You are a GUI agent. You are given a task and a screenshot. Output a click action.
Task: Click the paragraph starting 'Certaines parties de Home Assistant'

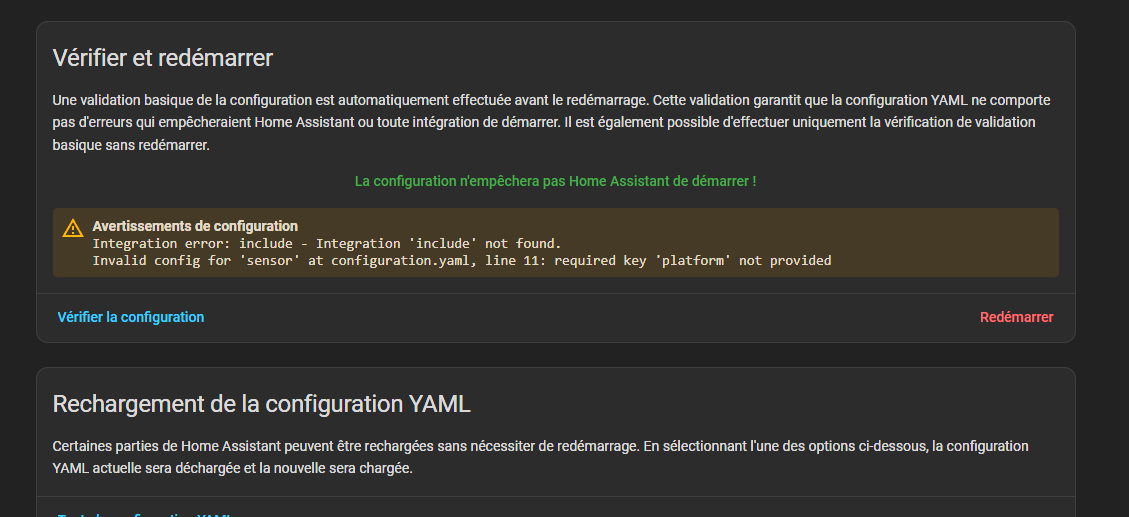pos(540,446)
